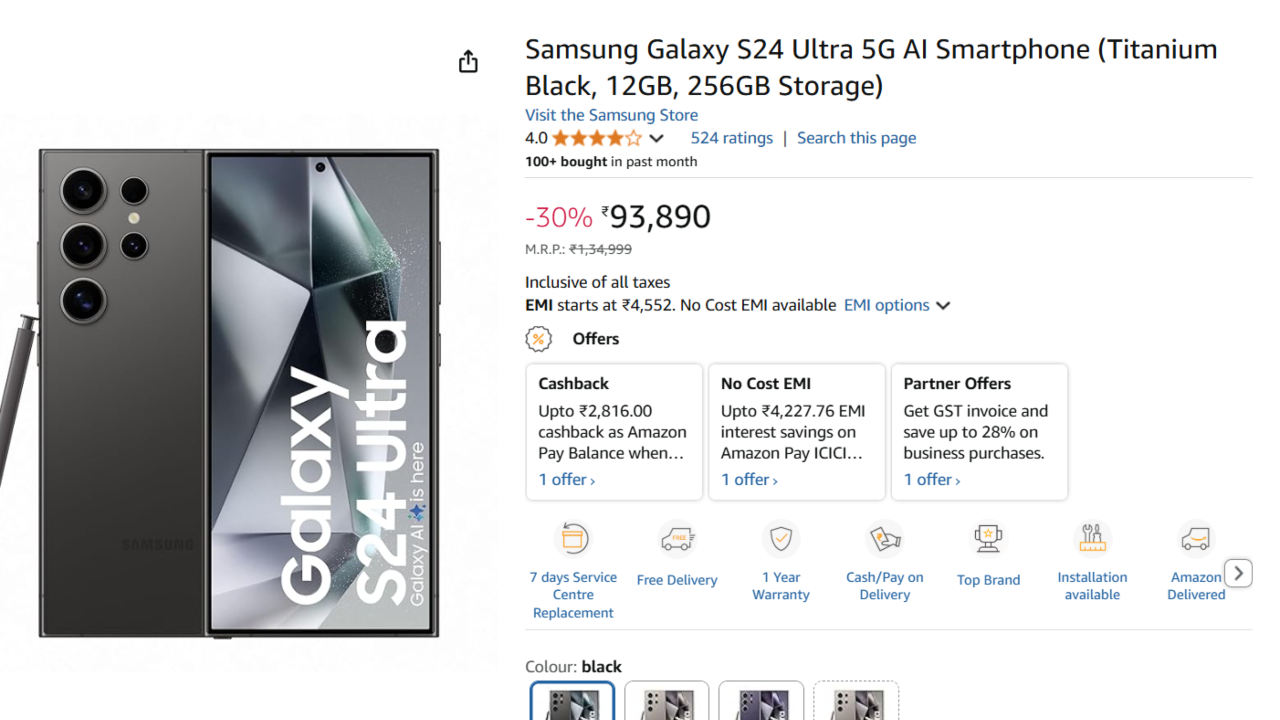Click Search this page link
This screenshot has width=1280, height=720.
pyautogui.click(x=856, y=138)
